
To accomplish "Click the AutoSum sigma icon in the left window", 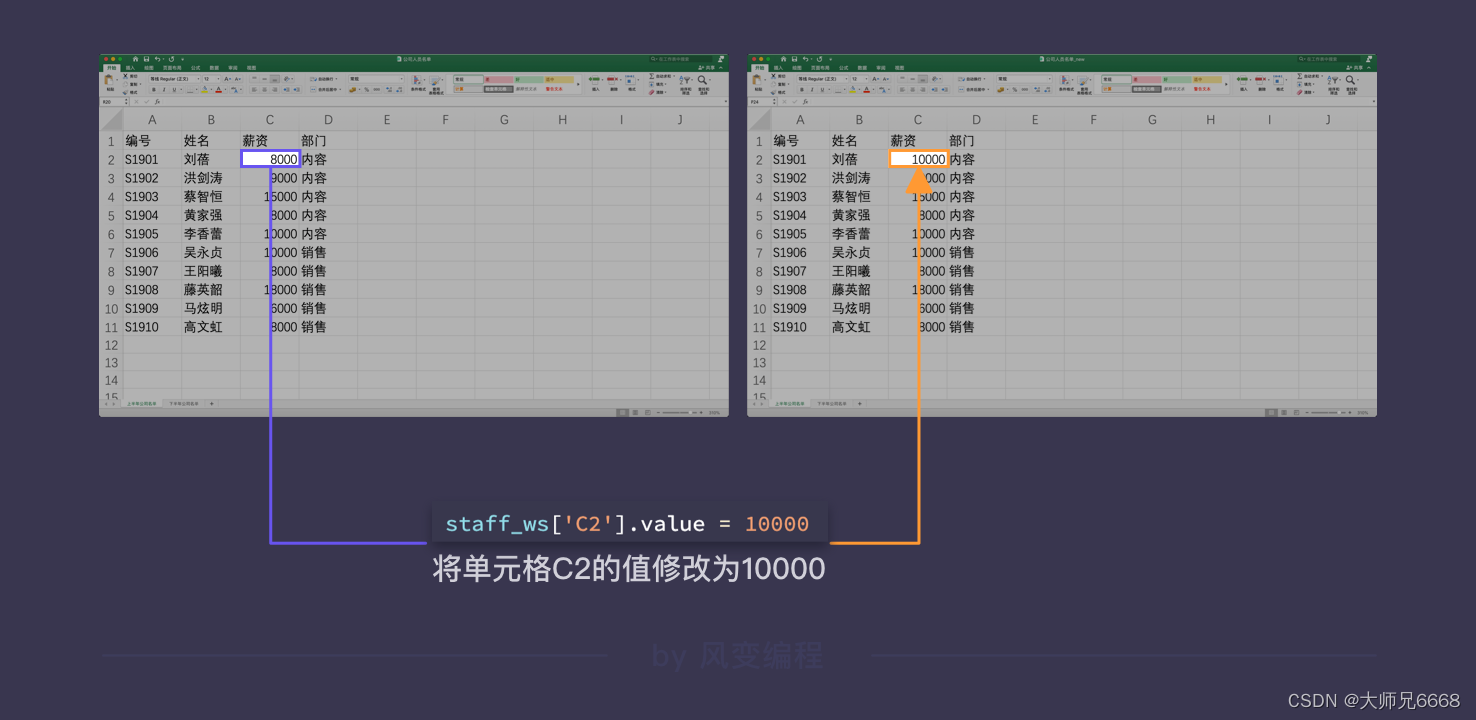I will click(651, 76).
